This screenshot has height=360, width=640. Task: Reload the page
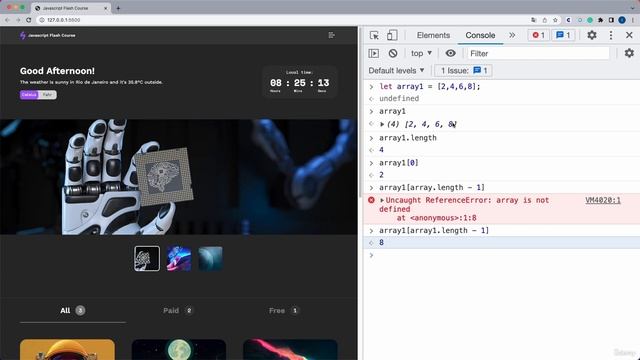[29, 20]
